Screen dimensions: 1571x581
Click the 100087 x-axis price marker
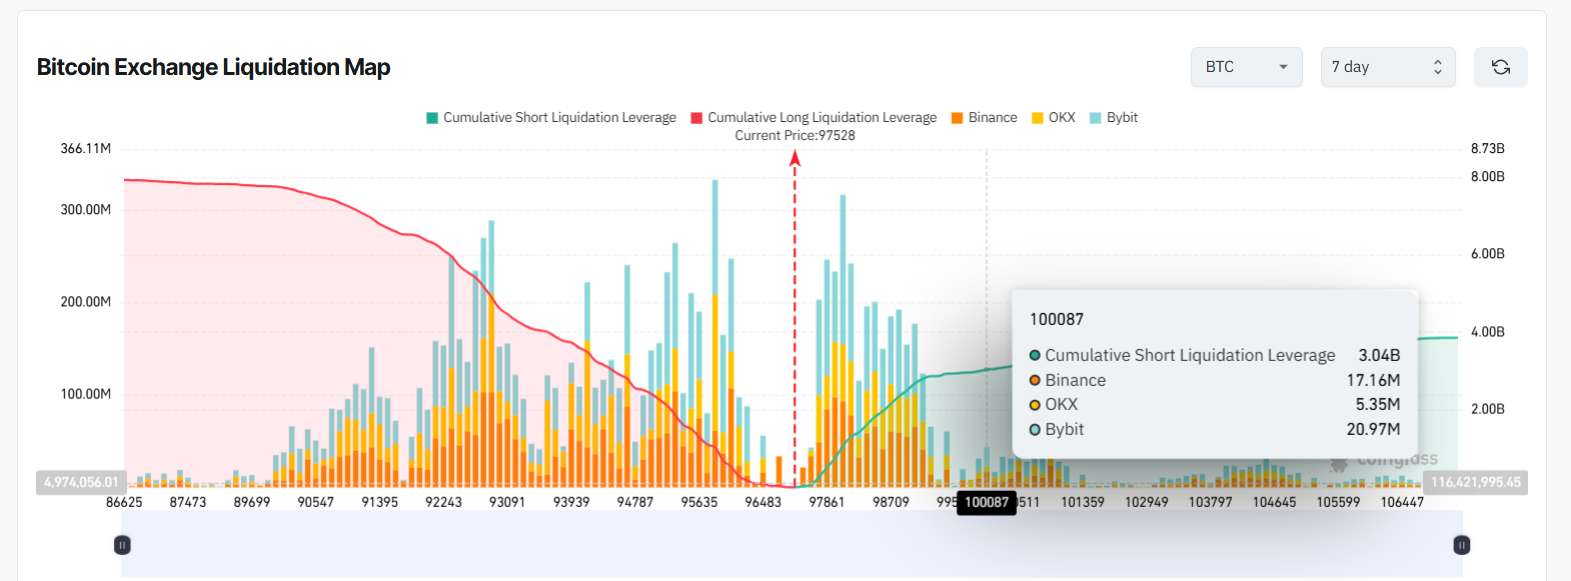coord(986,502)
